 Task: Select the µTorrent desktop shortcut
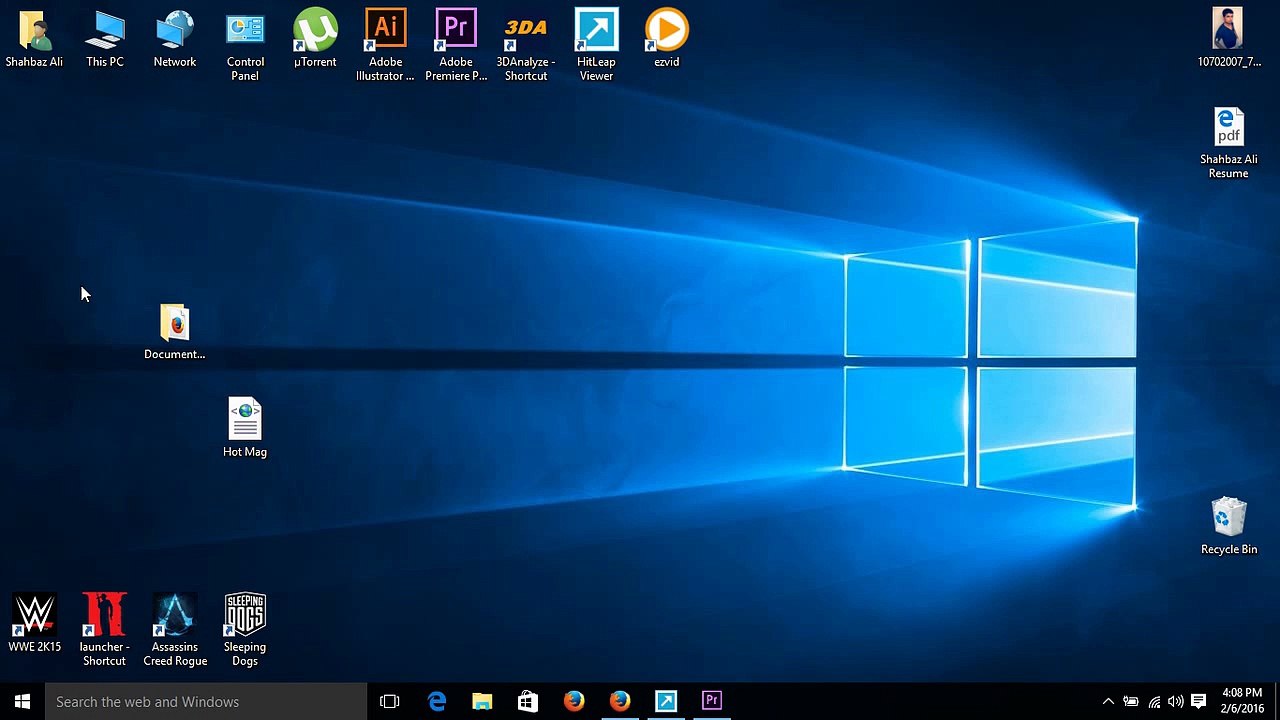pyautogui.click(x=315, y=39)
